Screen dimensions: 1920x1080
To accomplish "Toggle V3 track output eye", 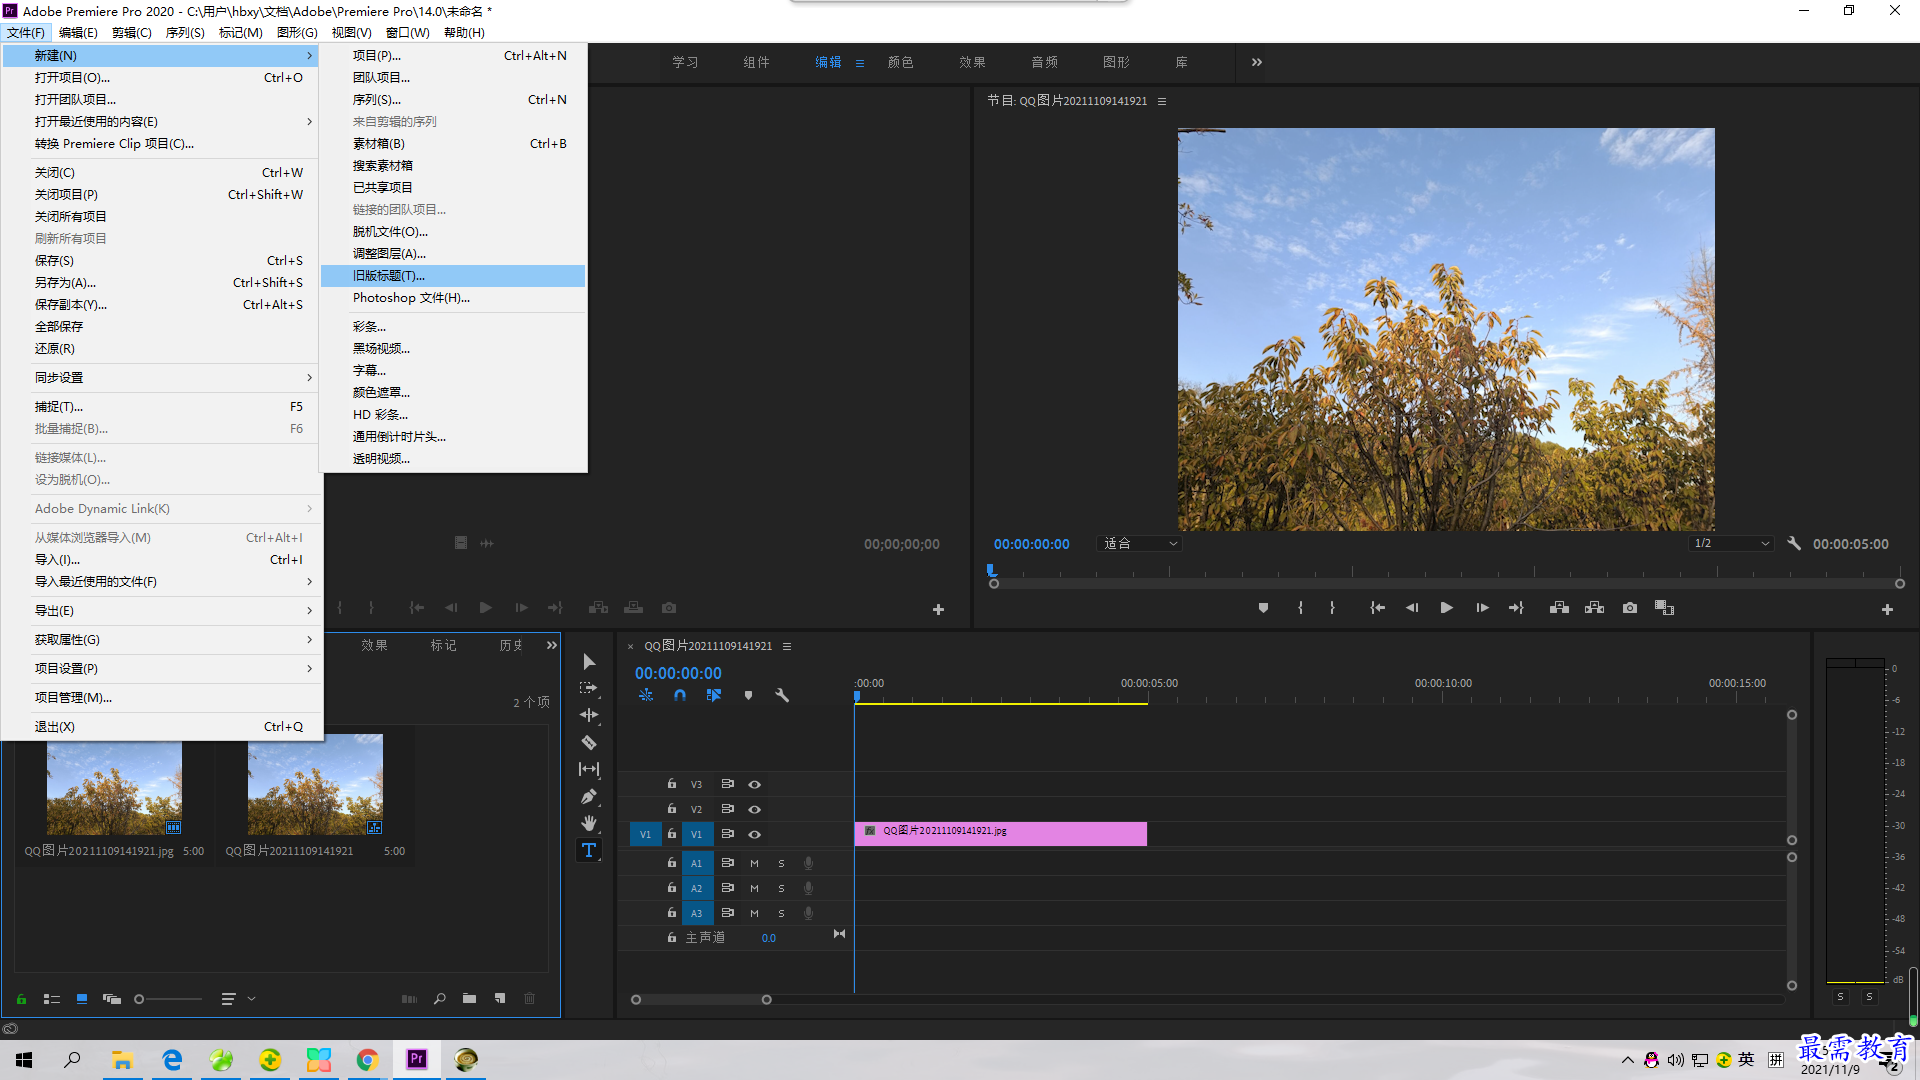I will pos(755,784).
